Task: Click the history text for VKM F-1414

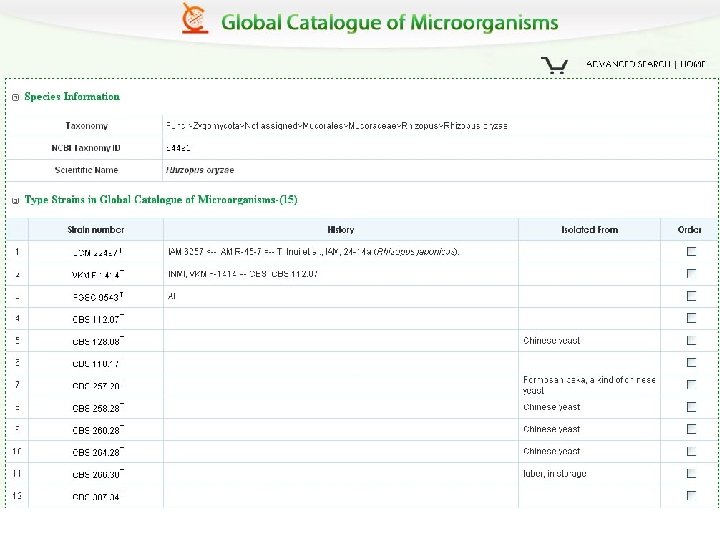Action: (x=243, y=274)
